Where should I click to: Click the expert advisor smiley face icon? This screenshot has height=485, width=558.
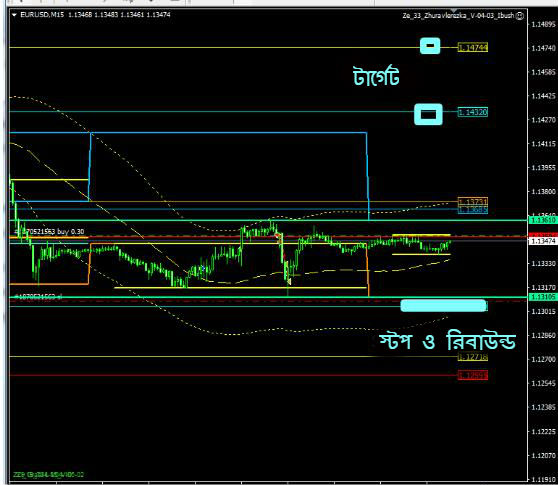point(520,16)
